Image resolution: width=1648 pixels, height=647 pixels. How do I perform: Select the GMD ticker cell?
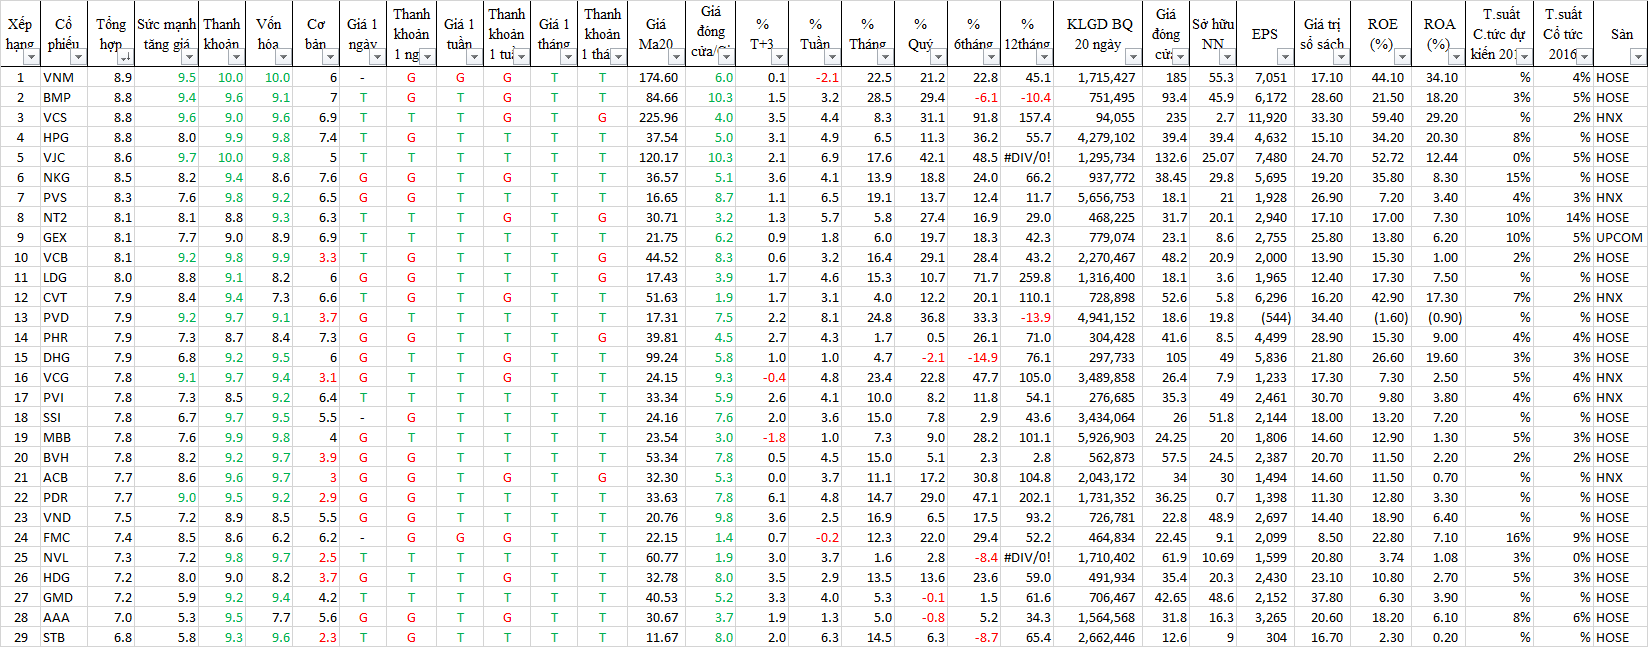pyautogui.click(x=65, y=597)
